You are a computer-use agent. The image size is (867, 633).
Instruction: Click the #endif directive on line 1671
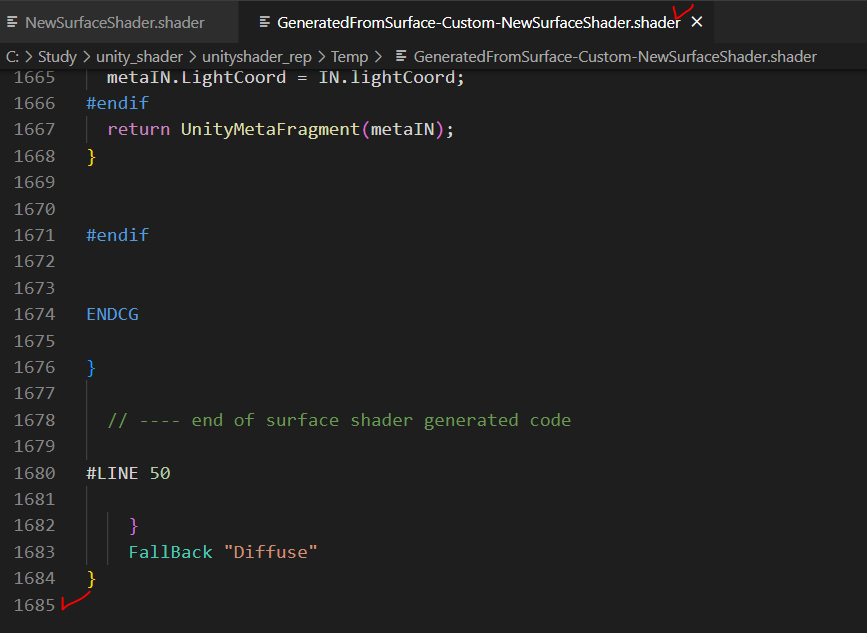coord(117,236)
